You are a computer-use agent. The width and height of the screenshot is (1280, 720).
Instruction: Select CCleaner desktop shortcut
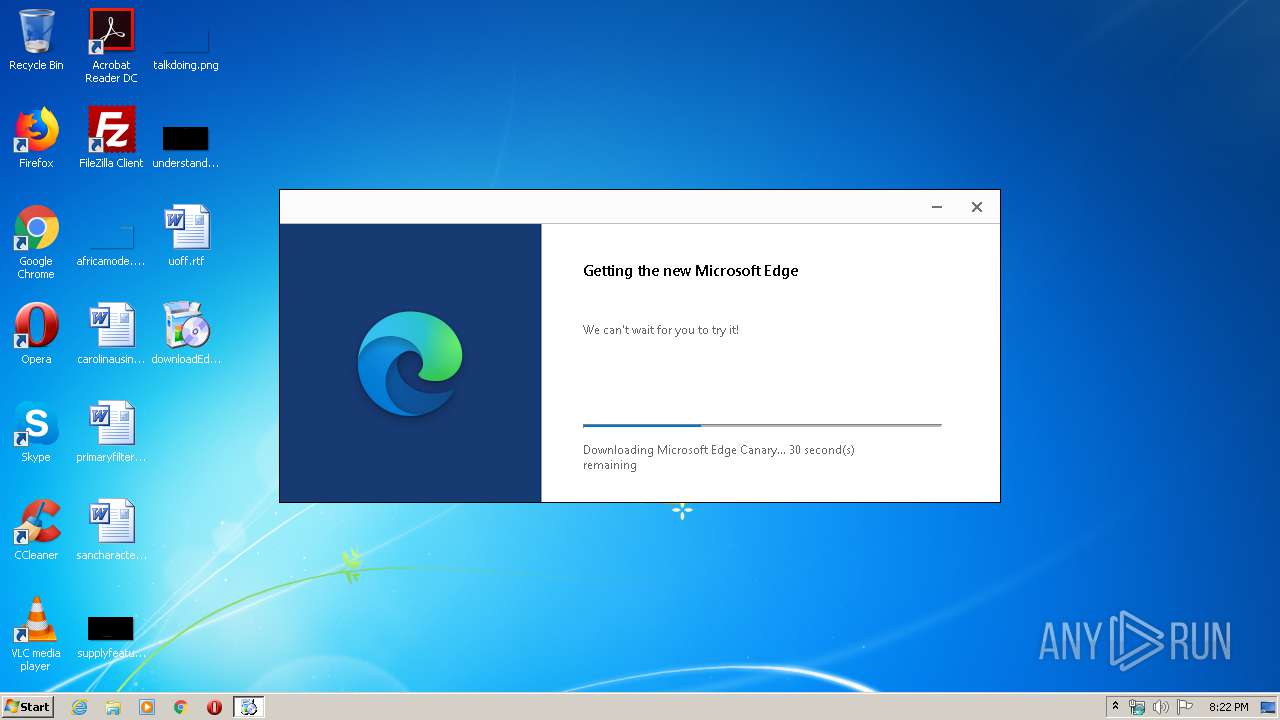coord(36,530)
